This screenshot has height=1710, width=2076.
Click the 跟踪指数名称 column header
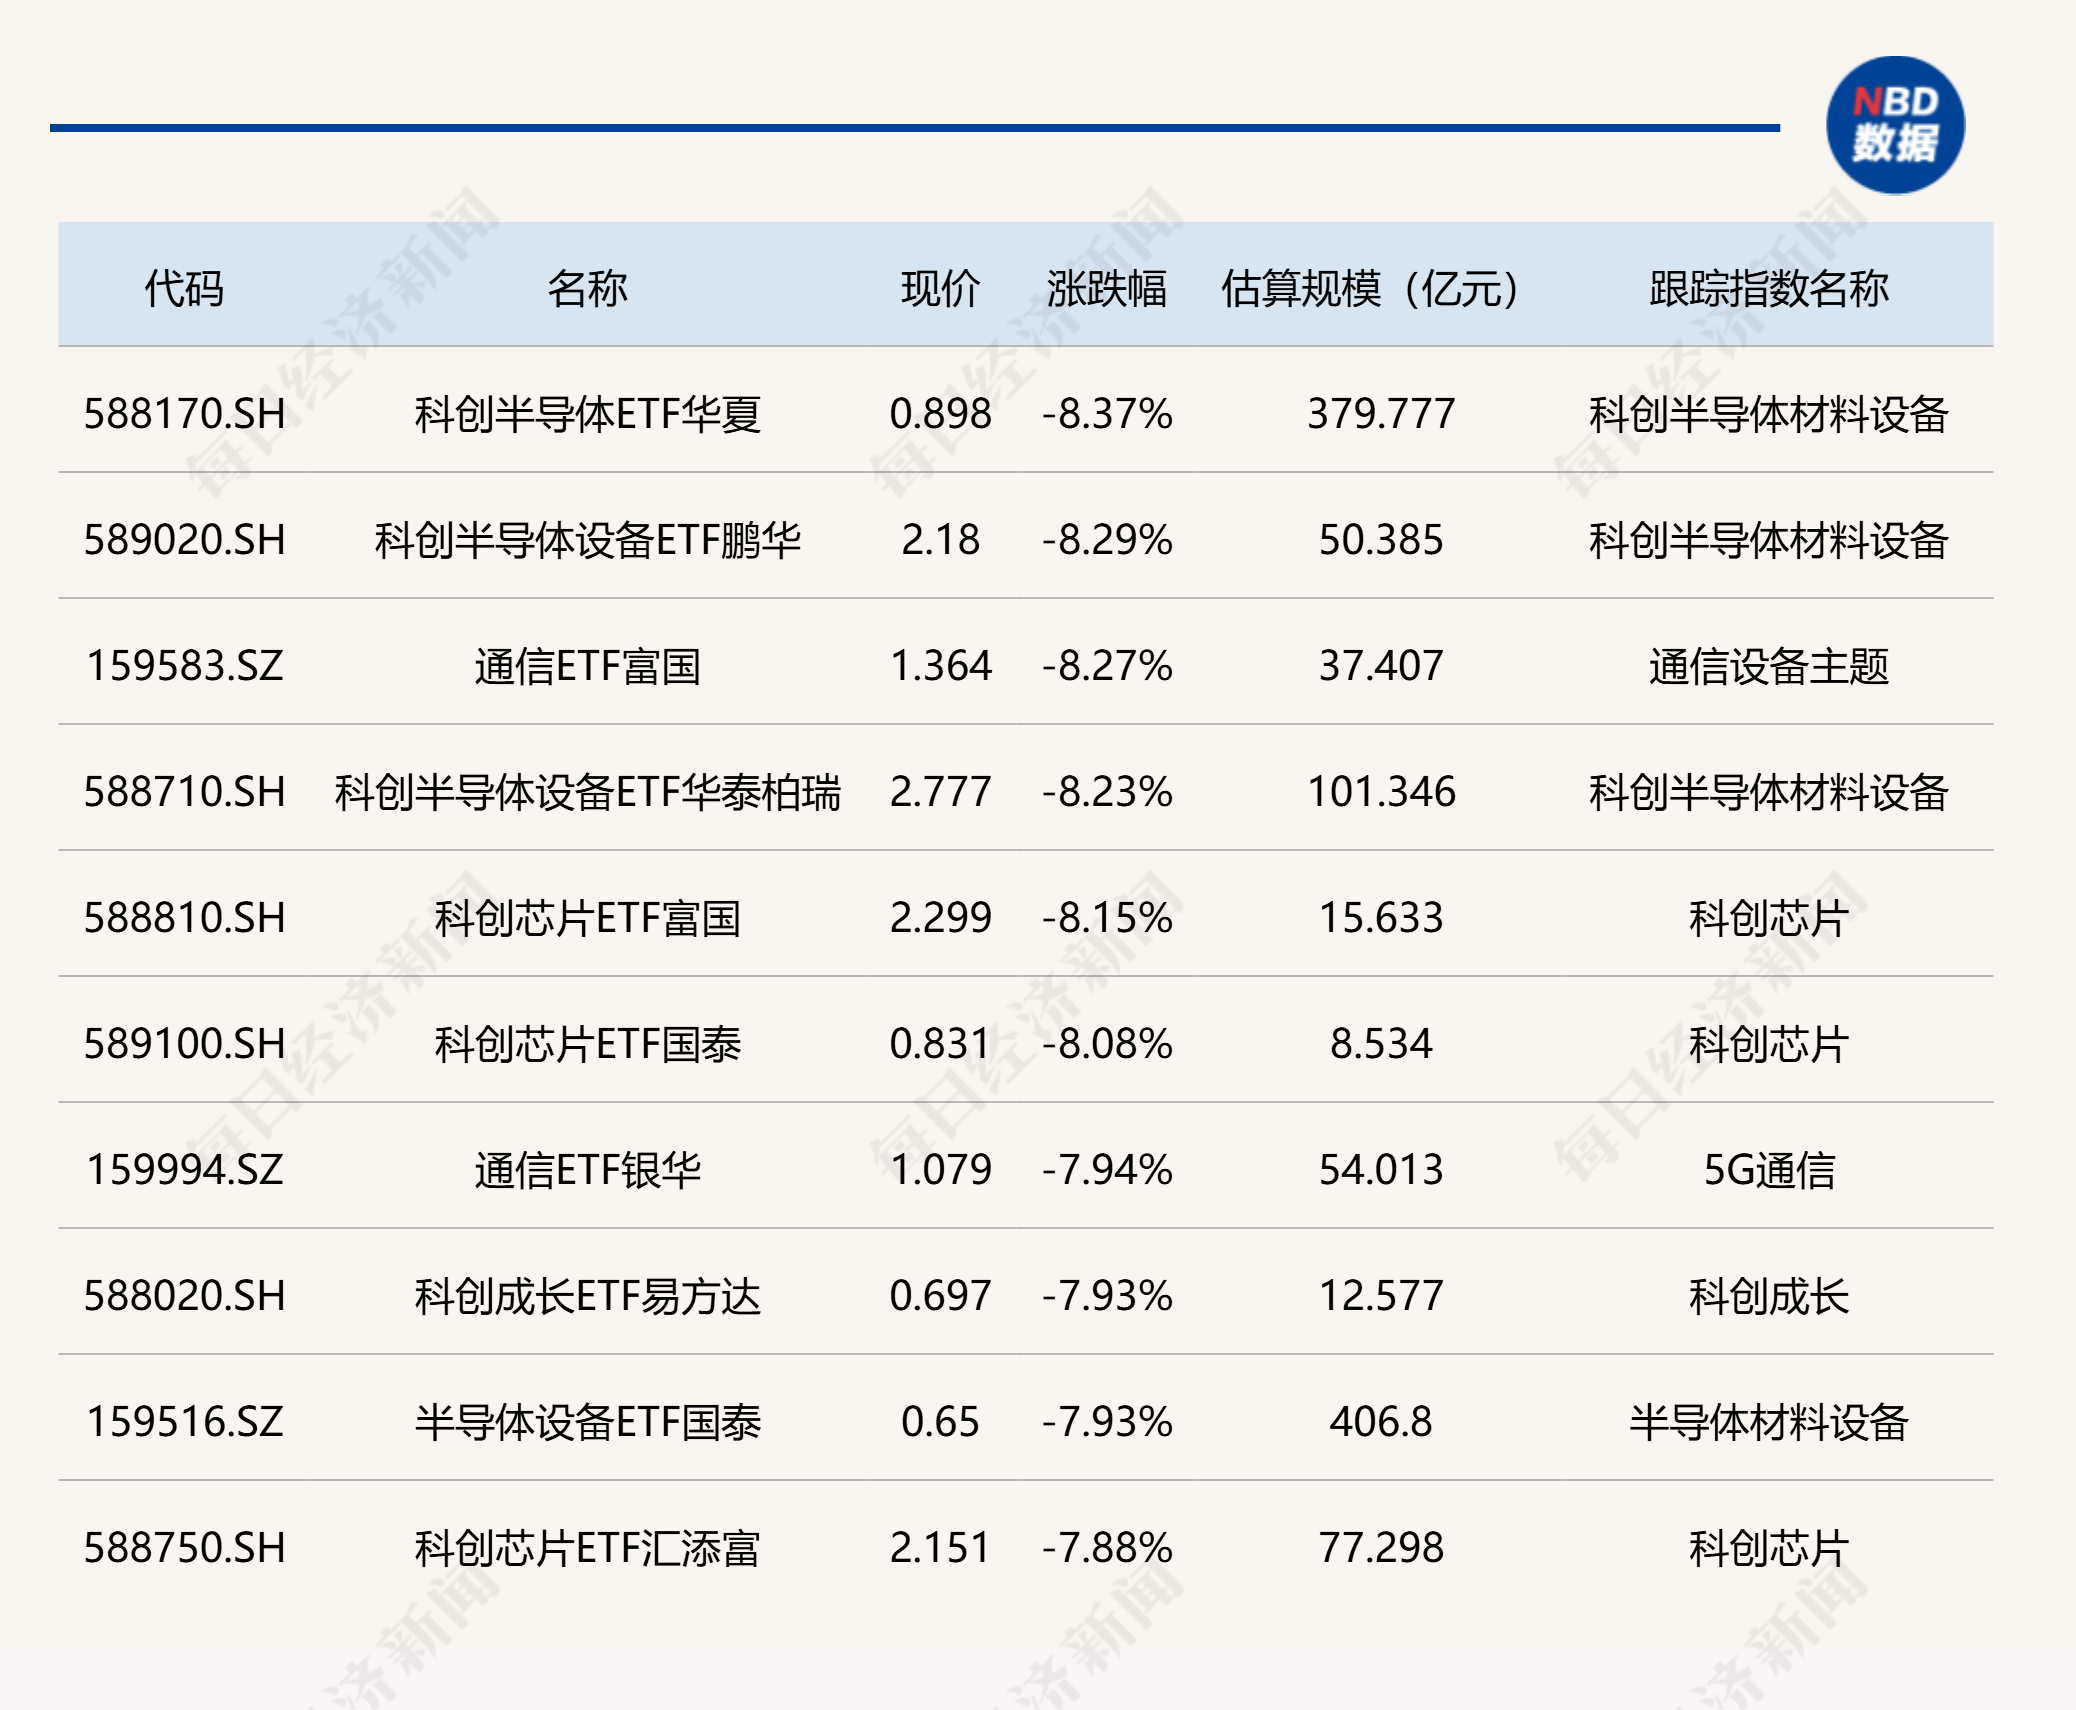pos(1769,289)
